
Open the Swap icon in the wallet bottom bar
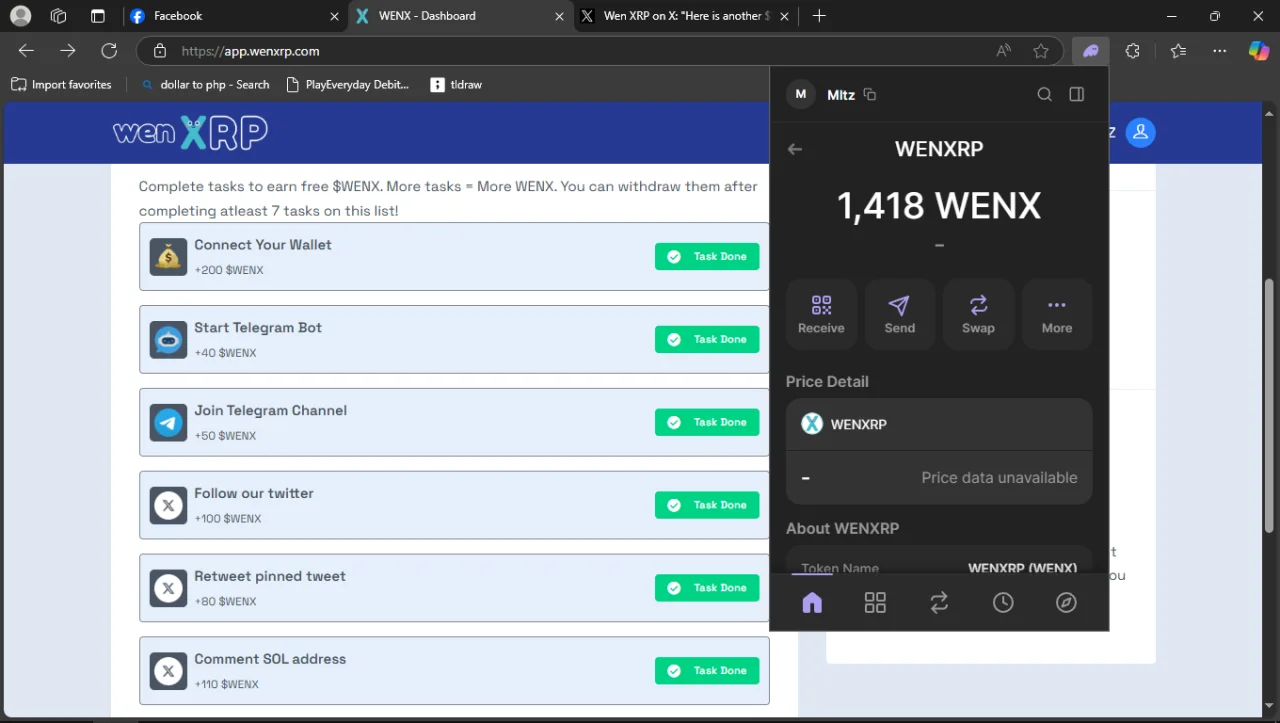[x=939, y=602]
